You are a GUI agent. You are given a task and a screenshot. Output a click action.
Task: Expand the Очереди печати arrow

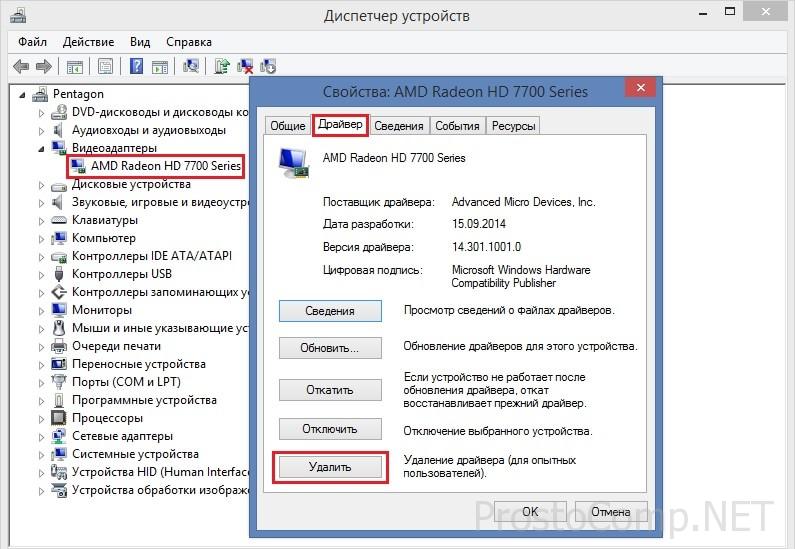[x=42, y=347]
